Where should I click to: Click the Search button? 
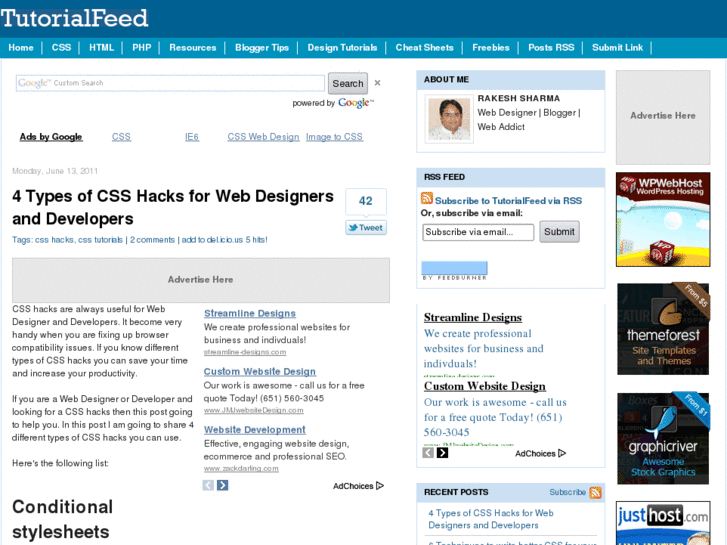tap(348, 83)
